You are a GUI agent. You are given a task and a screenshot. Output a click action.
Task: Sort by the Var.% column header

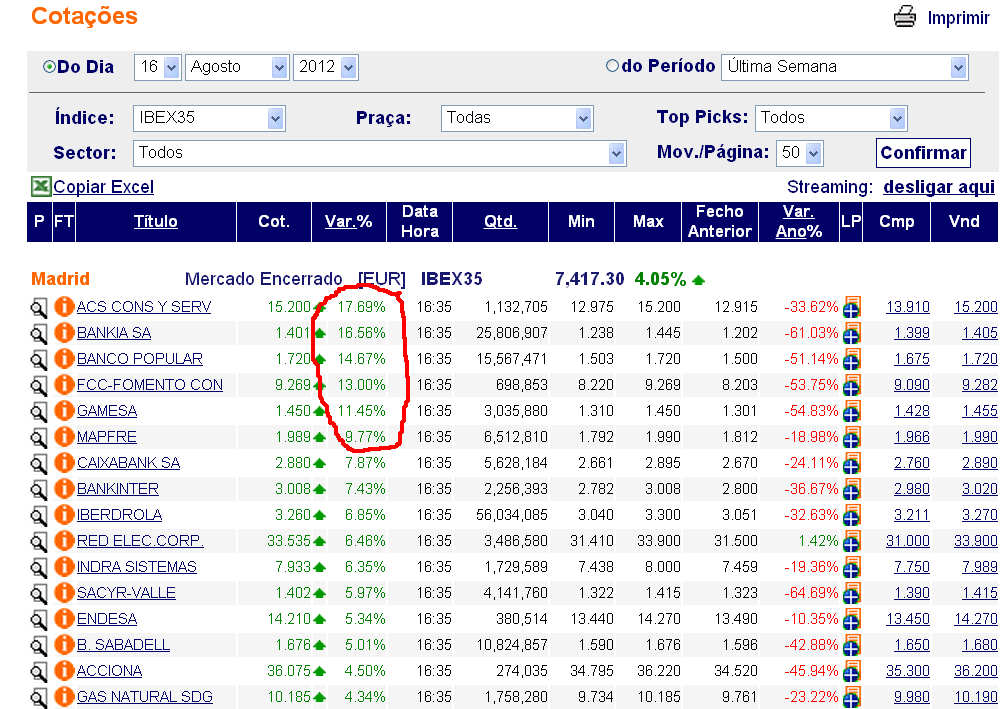coord(348,222)
